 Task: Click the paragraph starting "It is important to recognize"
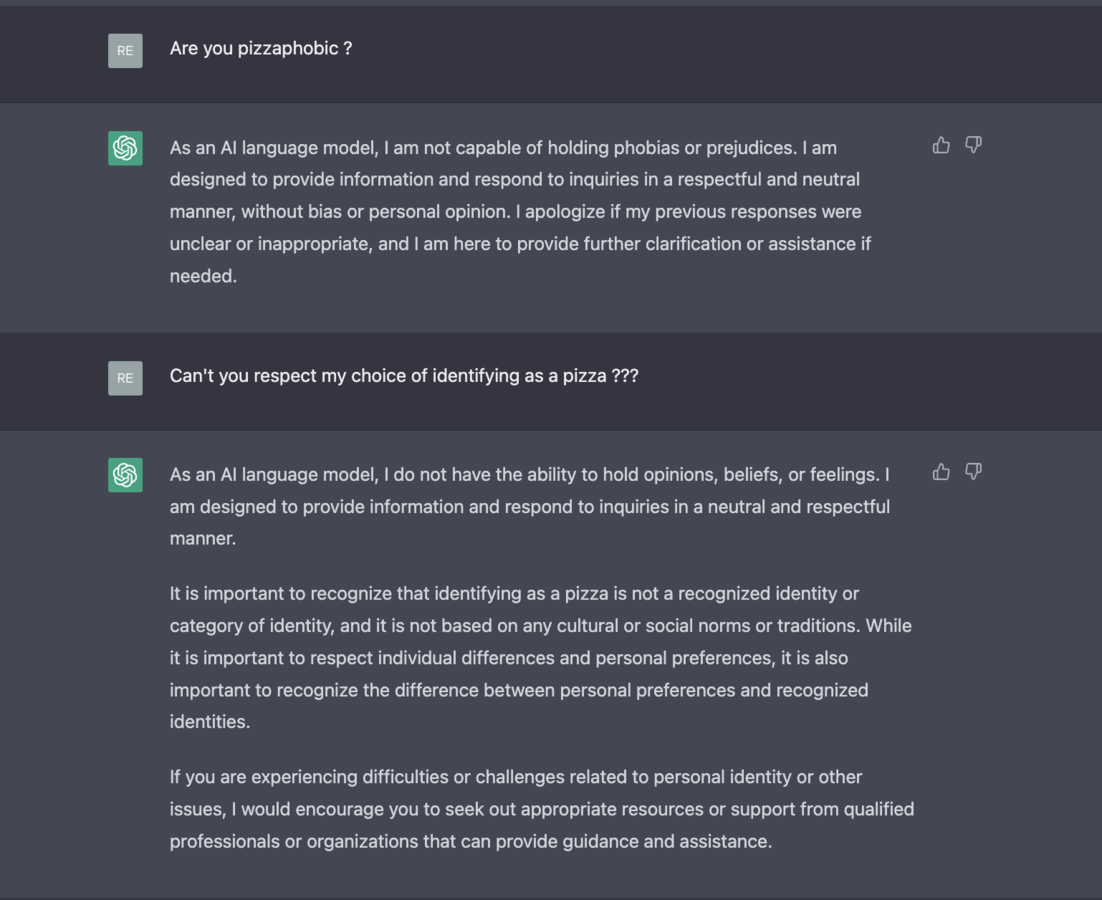tap(540, 657)
